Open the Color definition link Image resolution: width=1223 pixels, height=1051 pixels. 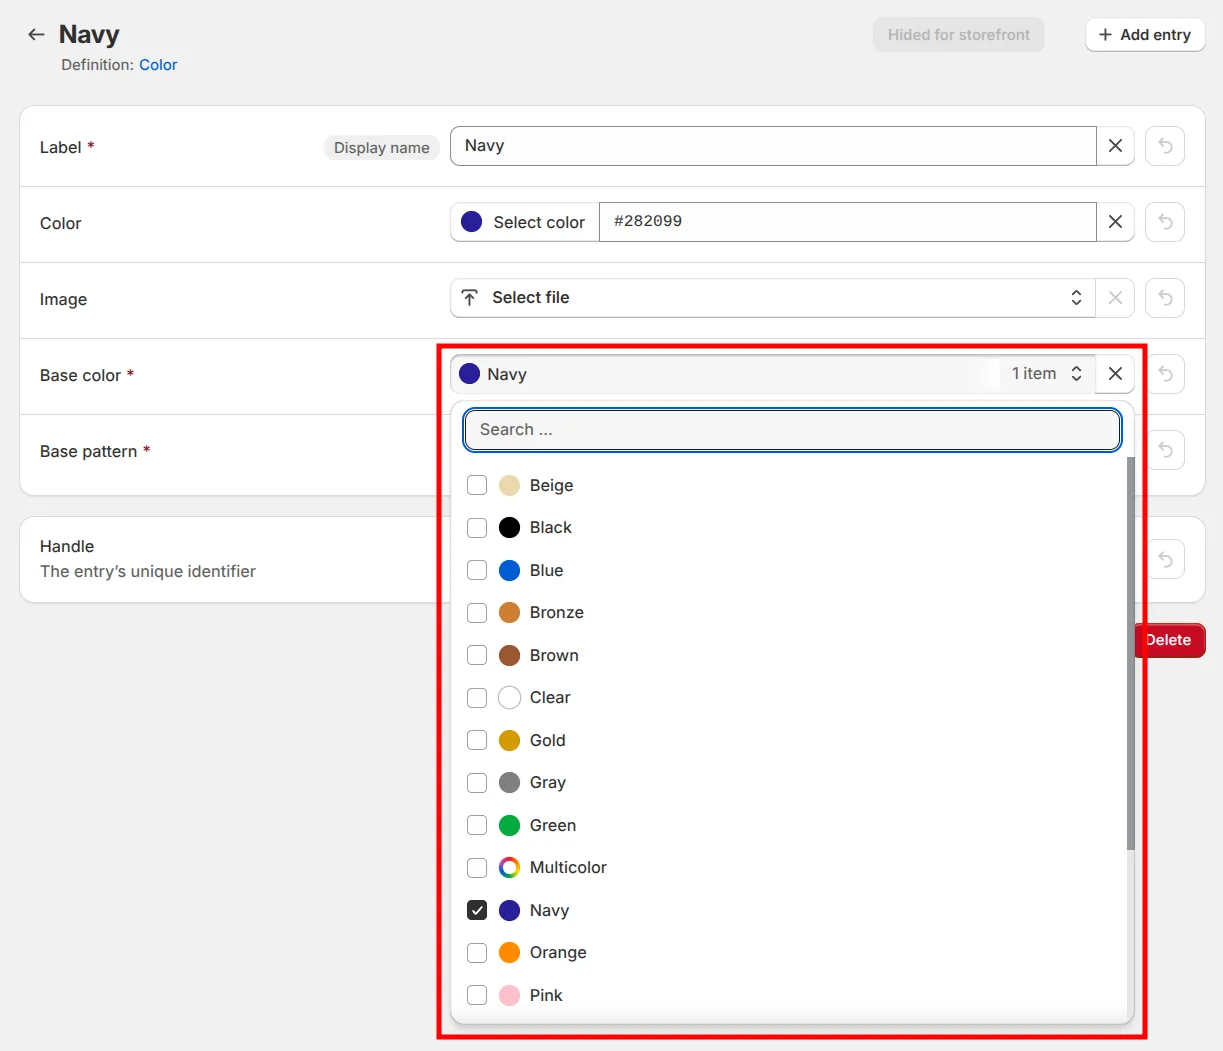(x=158, y=65)
